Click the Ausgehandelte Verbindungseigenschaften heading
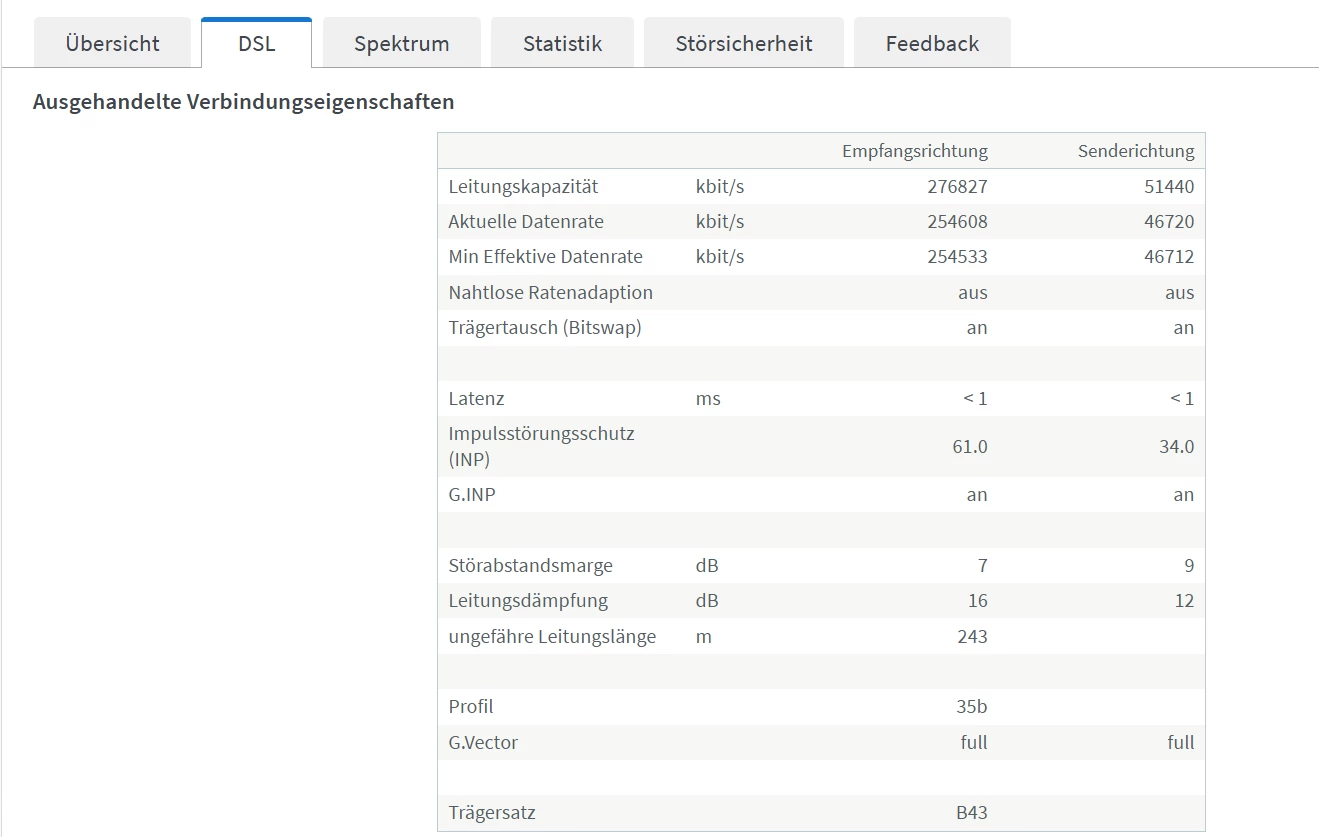 (x=243, y=102)
